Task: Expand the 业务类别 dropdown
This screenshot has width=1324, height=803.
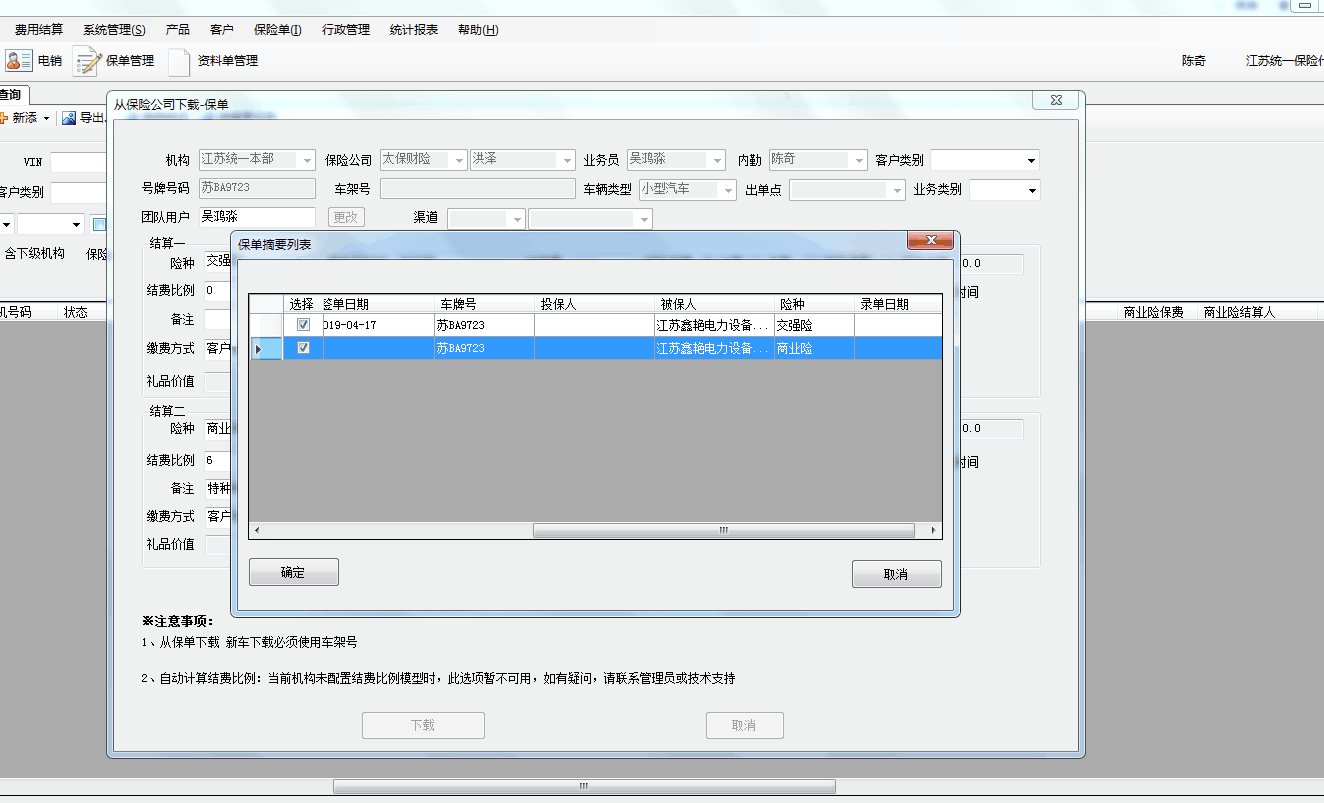Action: click(x=1031, y=190)
